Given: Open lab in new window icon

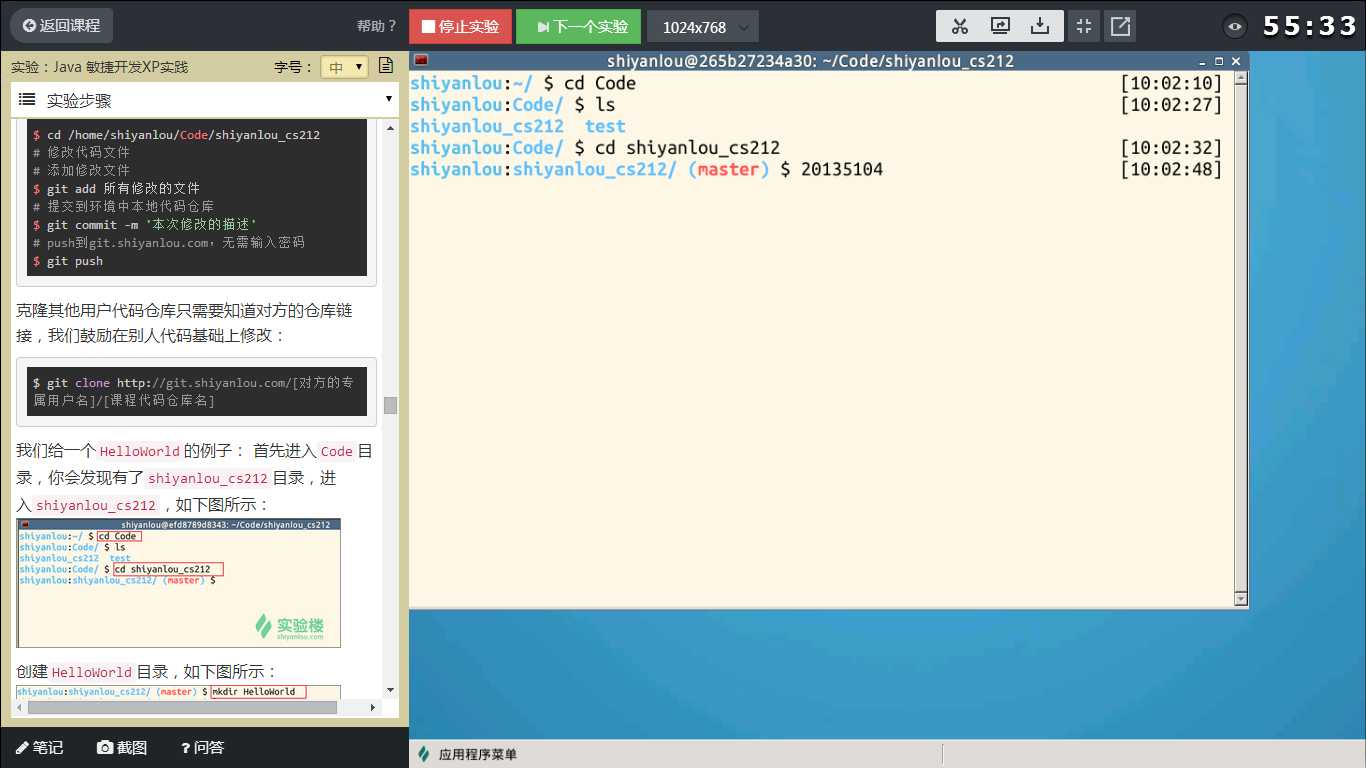Looking at the screenshot, I should (x=1121, y=26).
